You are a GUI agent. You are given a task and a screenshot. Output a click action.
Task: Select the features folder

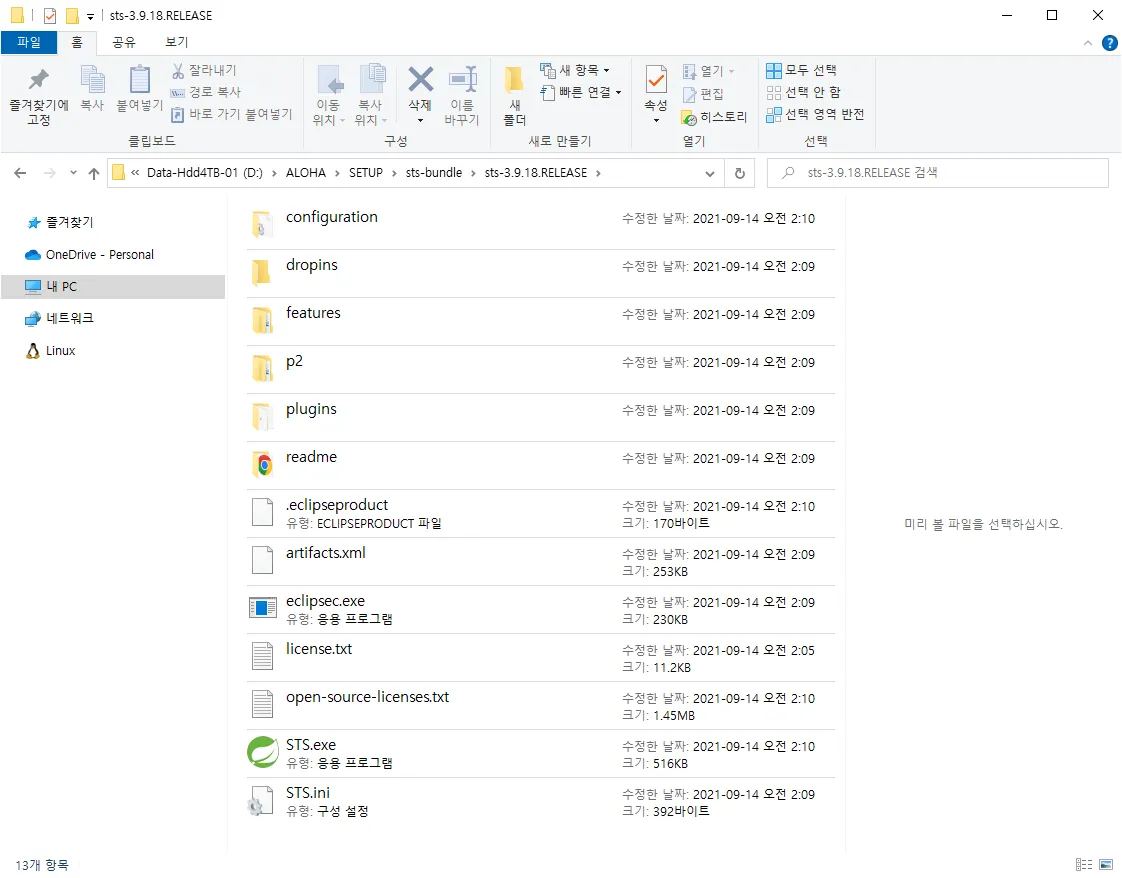(540, 321)
